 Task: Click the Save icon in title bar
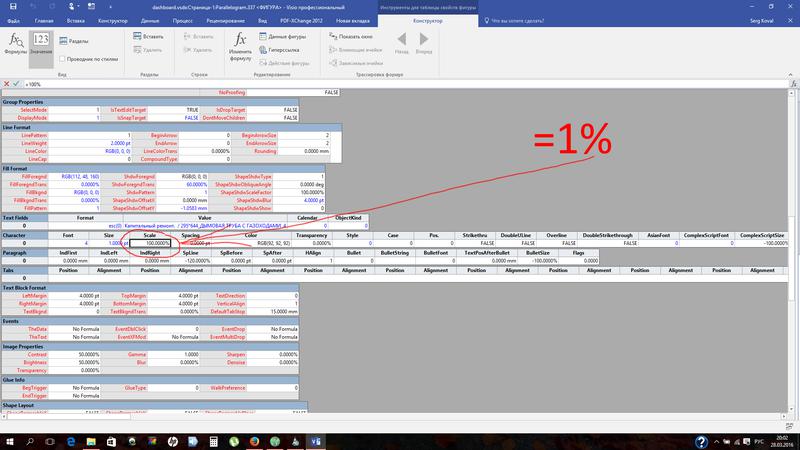coord(13,7)
